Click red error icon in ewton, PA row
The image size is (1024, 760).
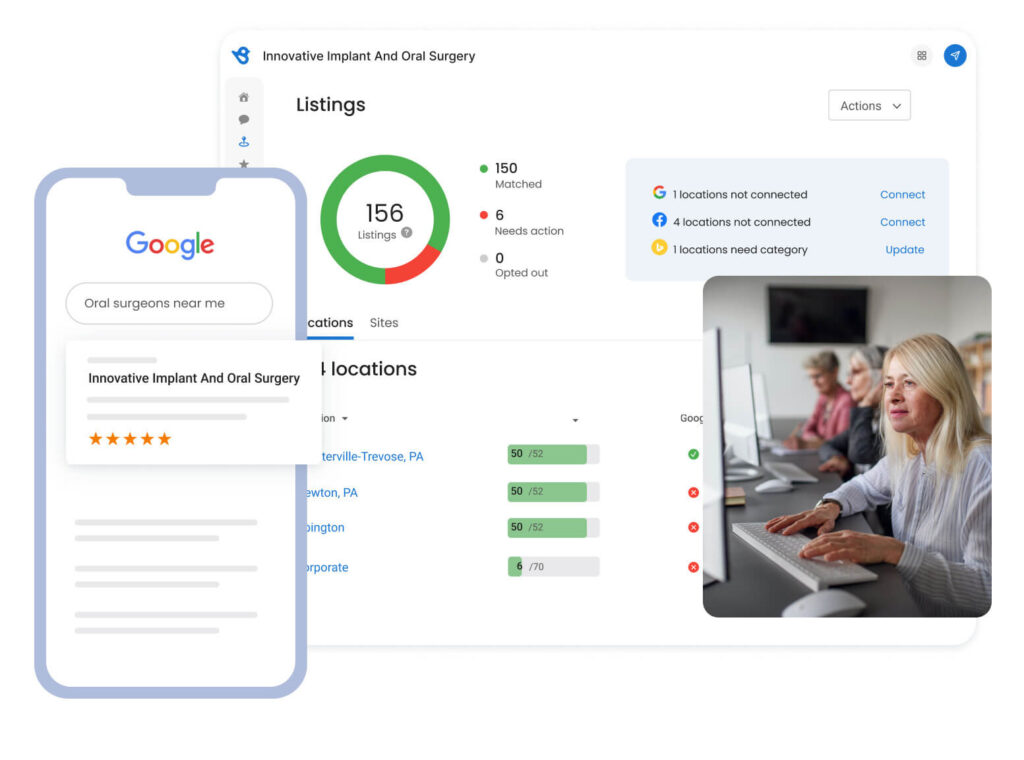pos(694,492)
